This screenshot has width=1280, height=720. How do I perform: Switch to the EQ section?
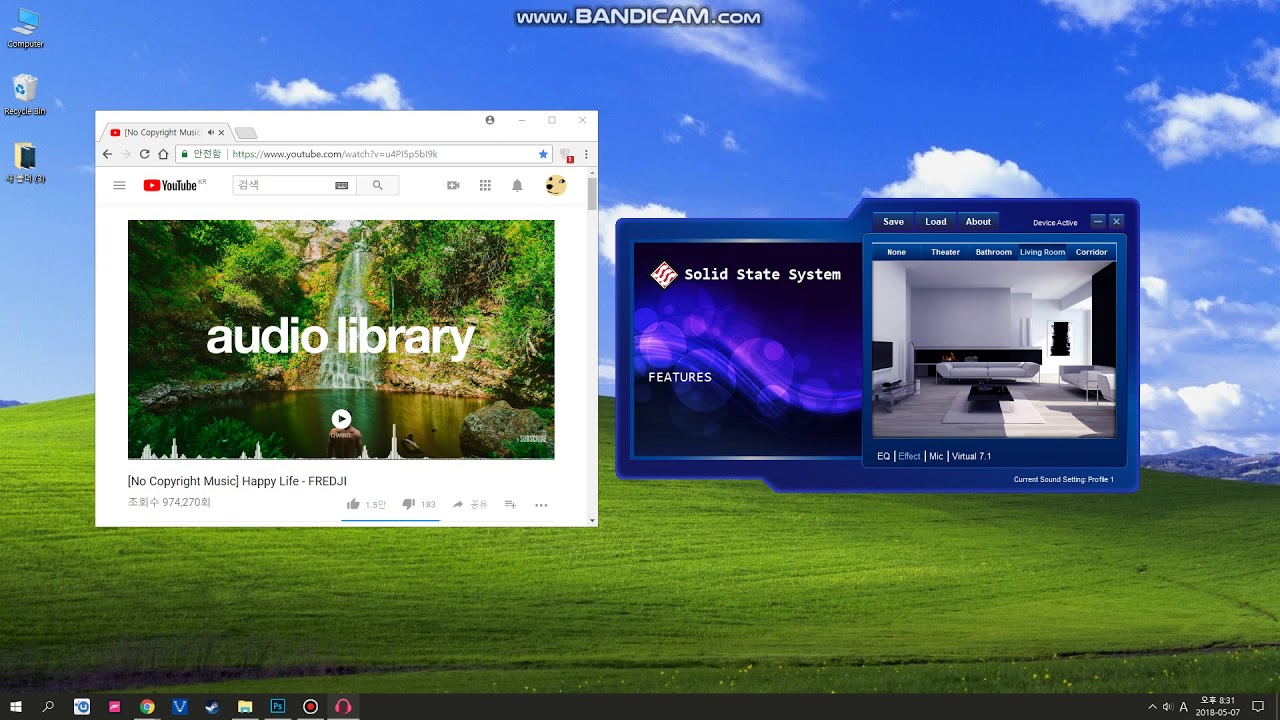tap(883, 456)
